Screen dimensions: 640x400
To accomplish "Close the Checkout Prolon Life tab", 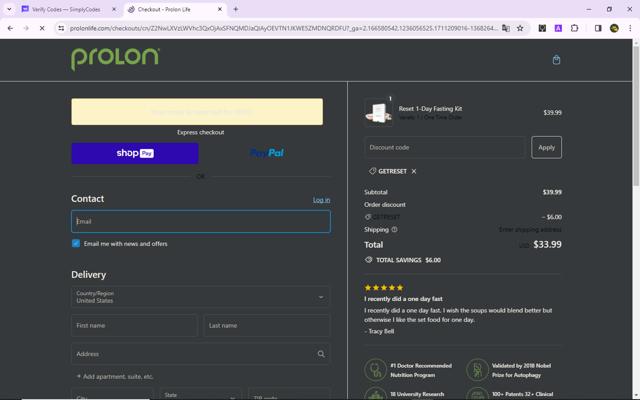I will (220, 9).
